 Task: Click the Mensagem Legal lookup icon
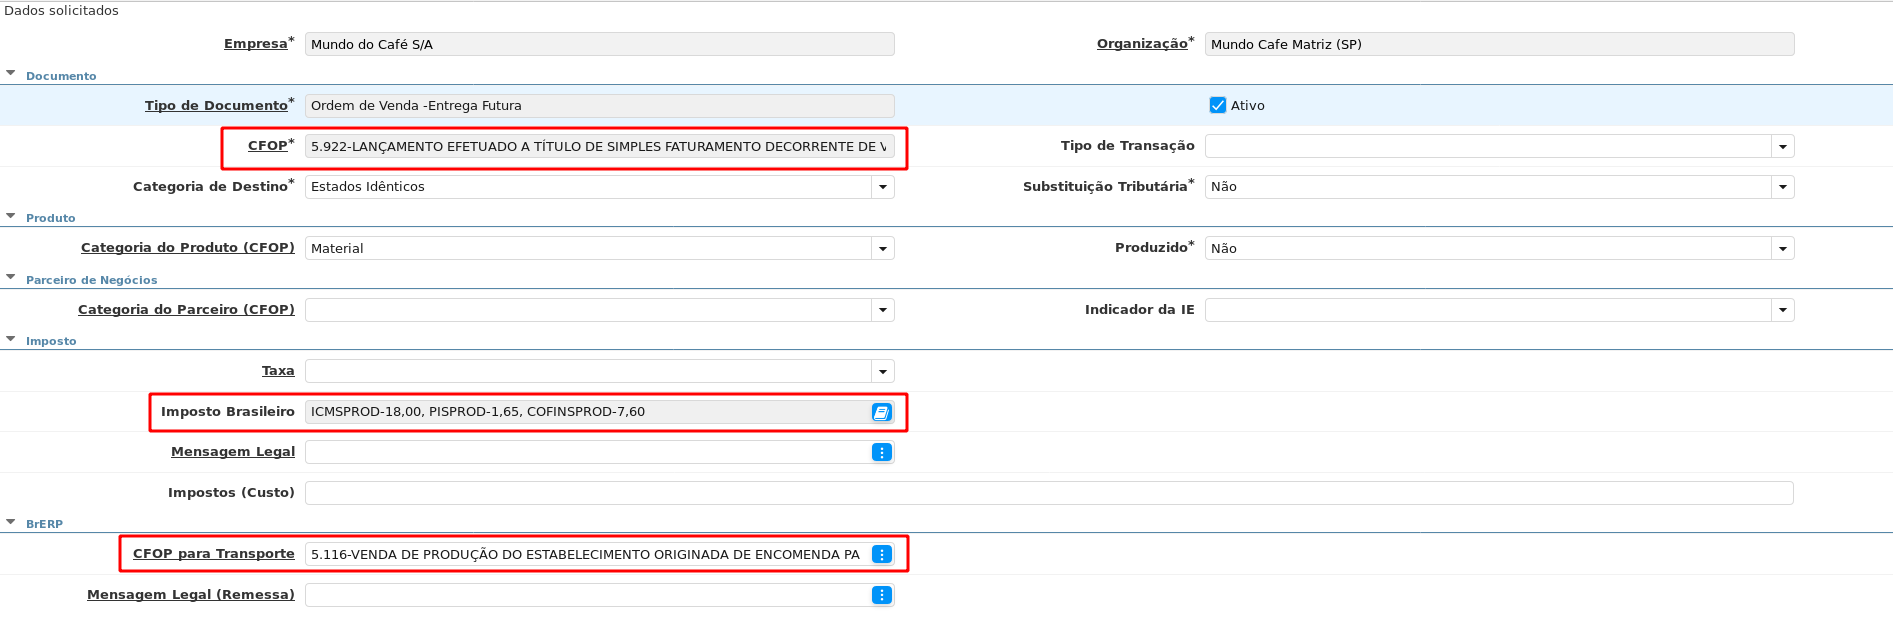coord(881,453)
